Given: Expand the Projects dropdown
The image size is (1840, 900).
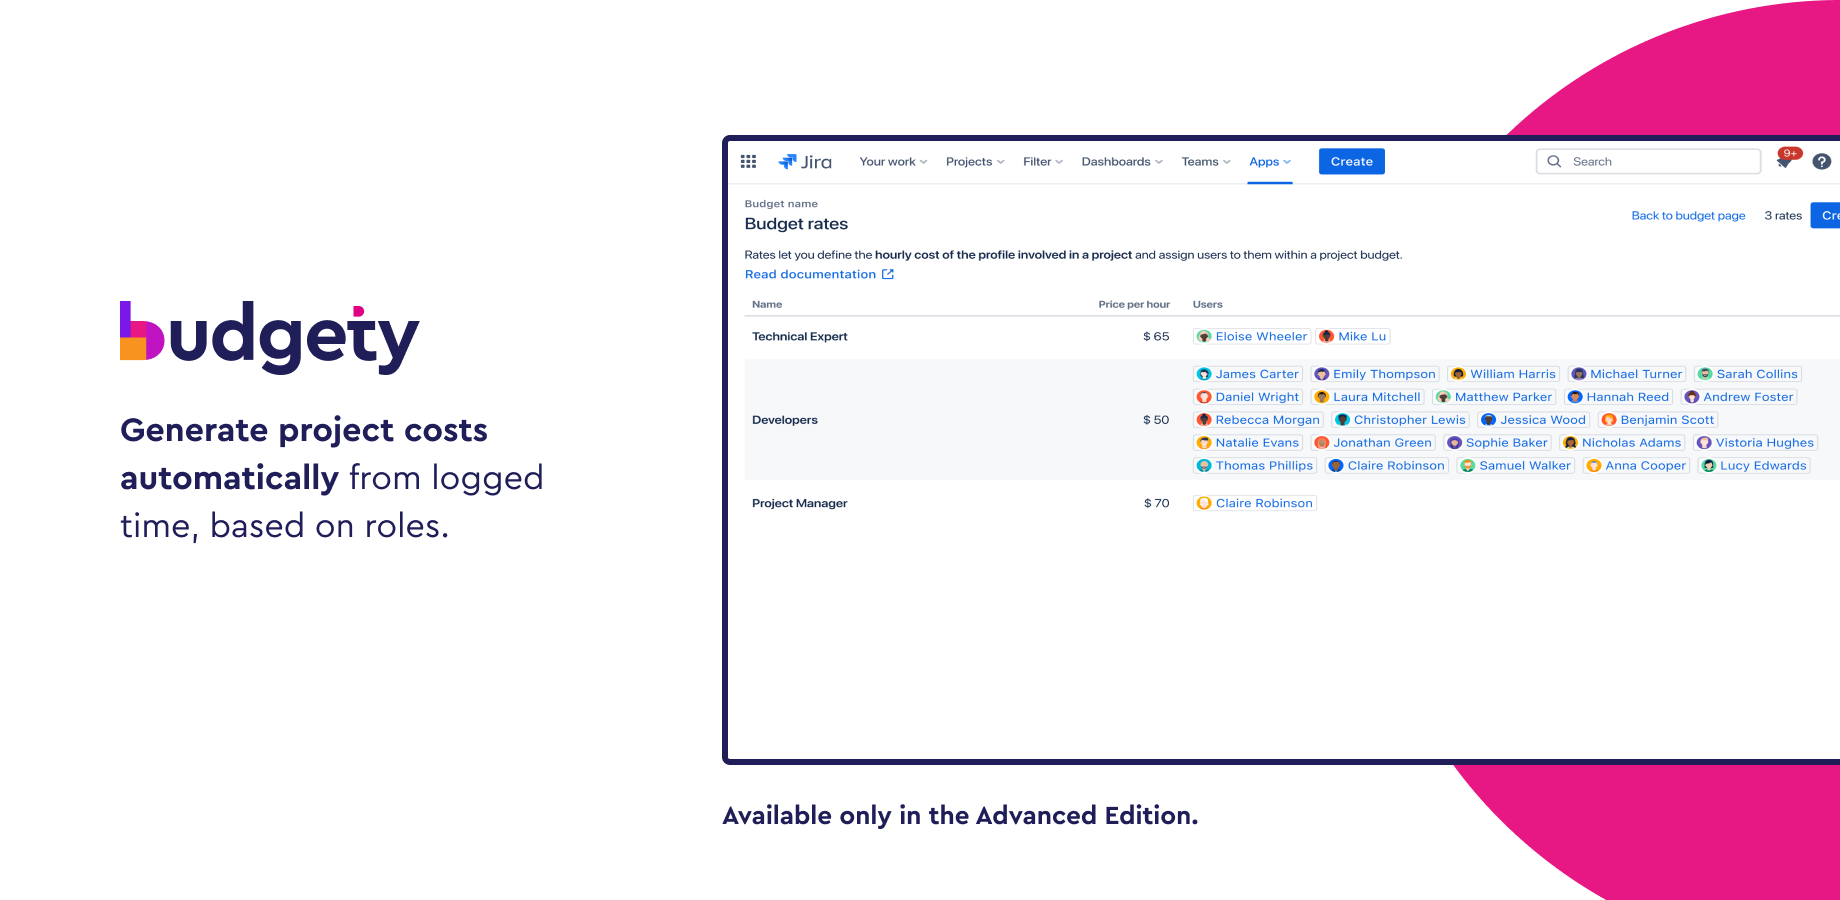Looking at the screenshot, I should pyautogui.click(x=975, y=162).
